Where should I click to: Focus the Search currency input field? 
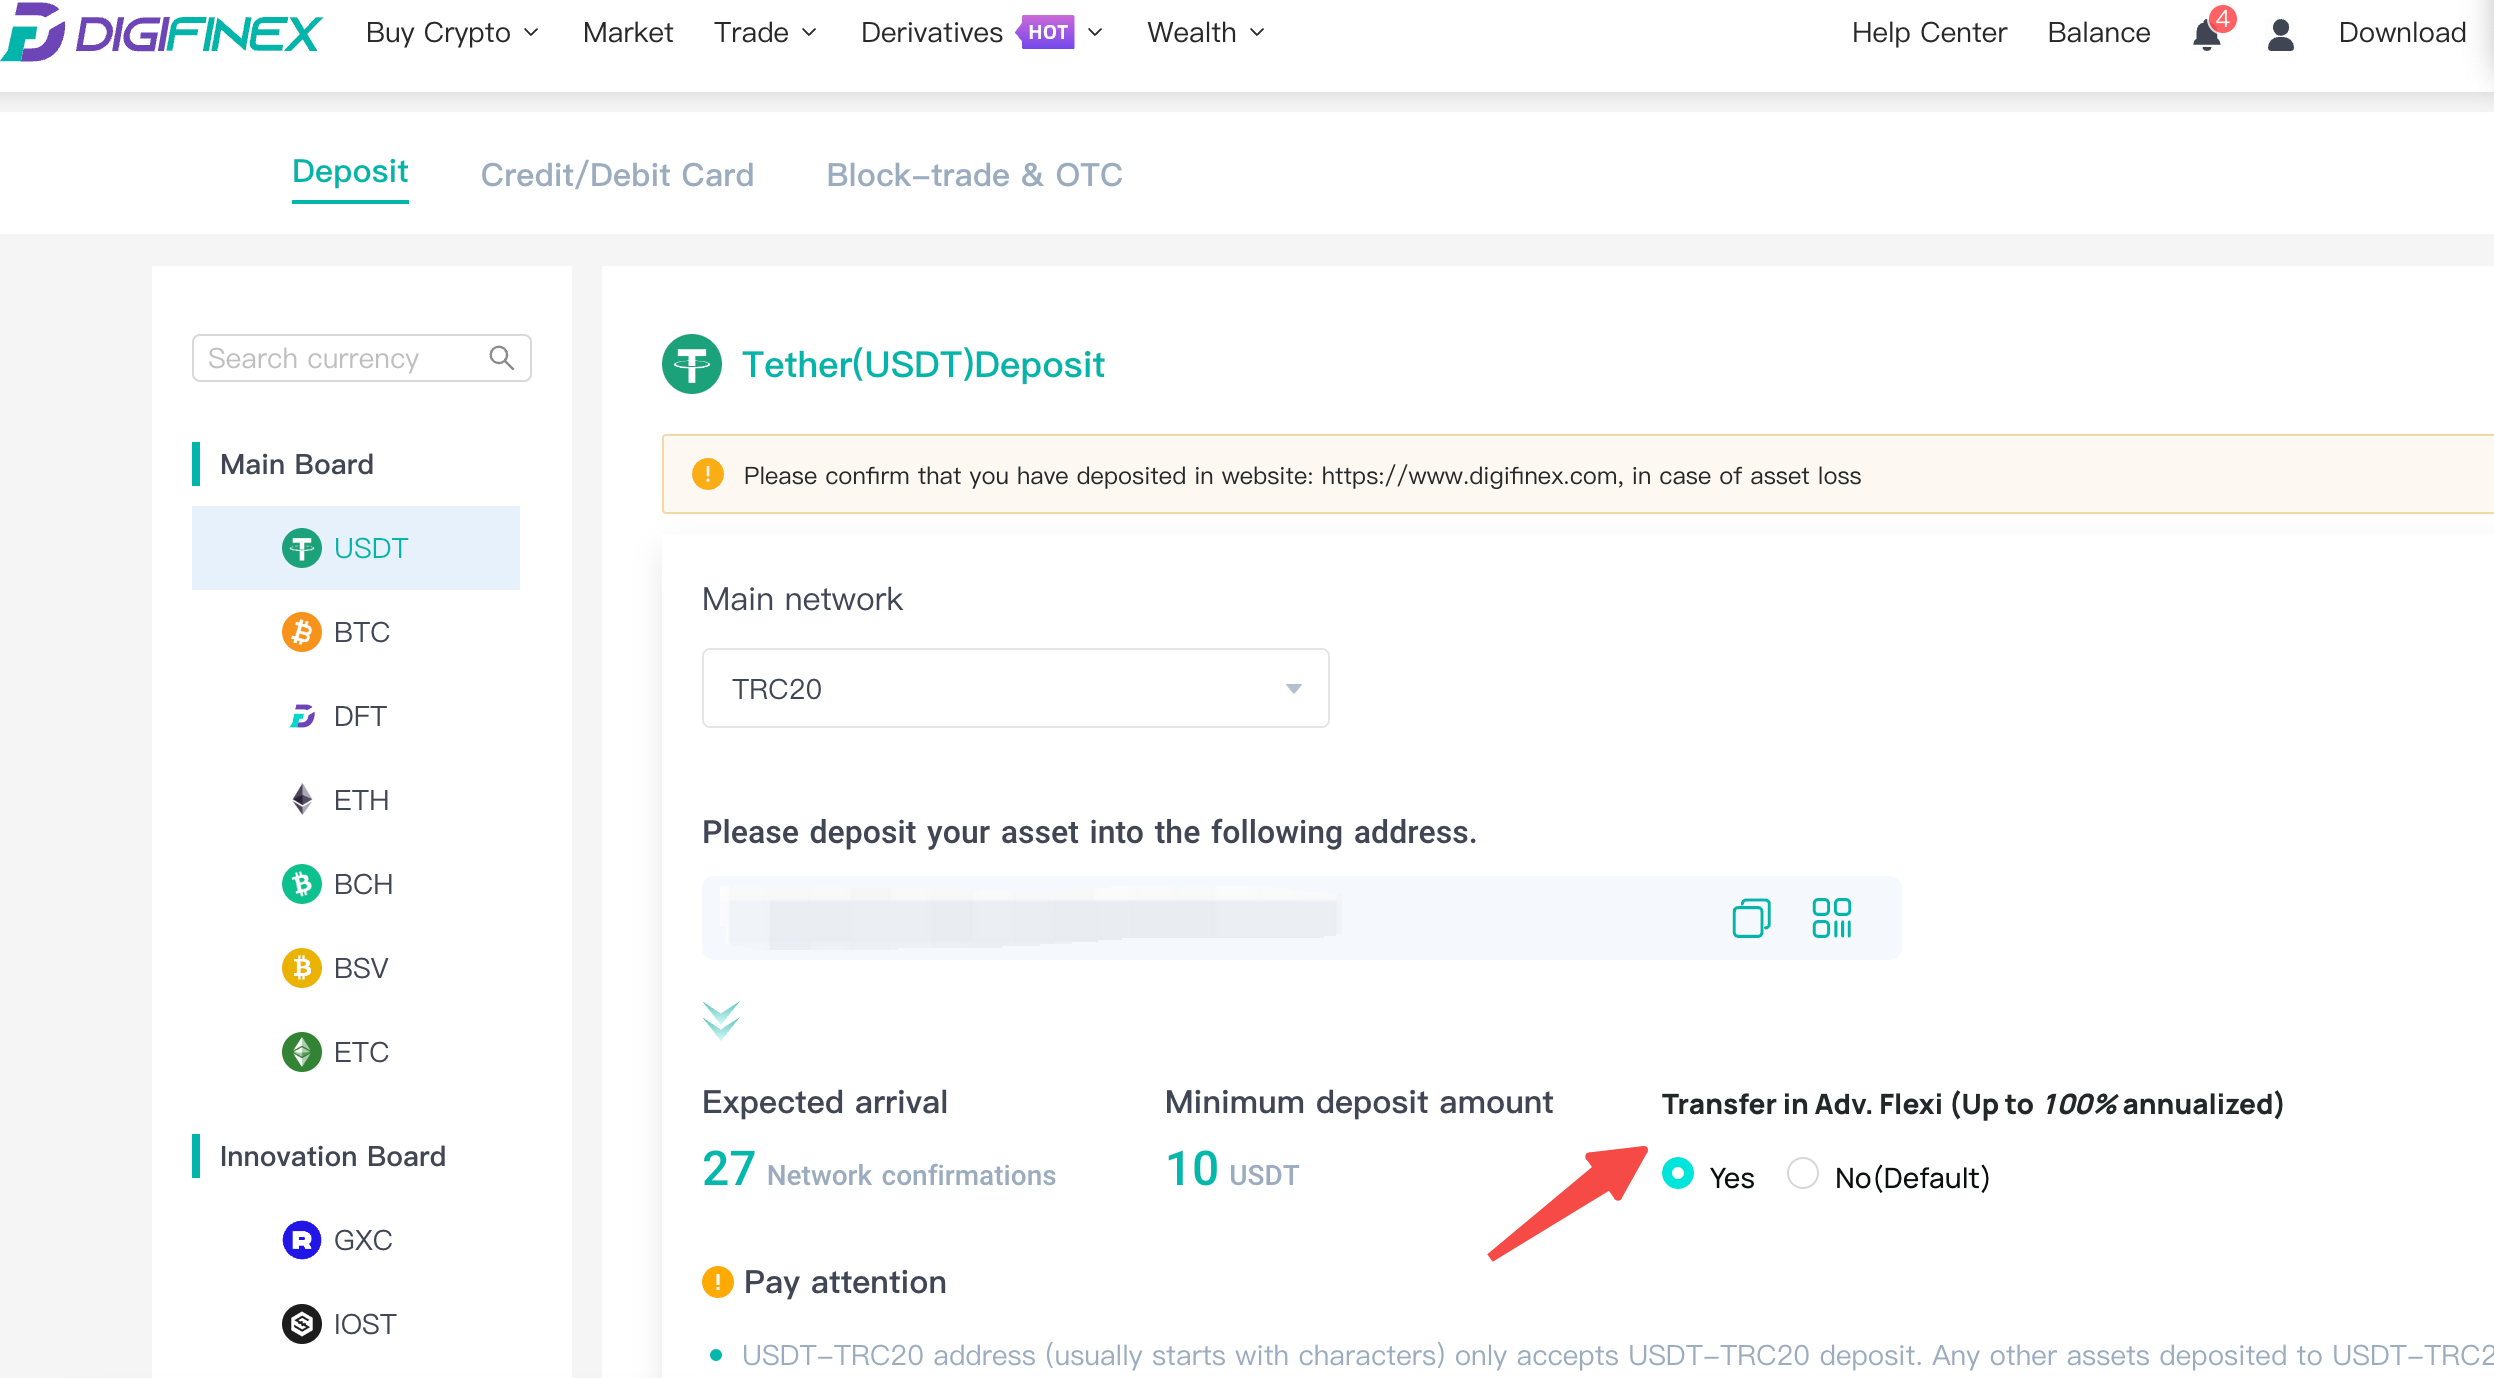pyautogui.click(x=340, y=358)
